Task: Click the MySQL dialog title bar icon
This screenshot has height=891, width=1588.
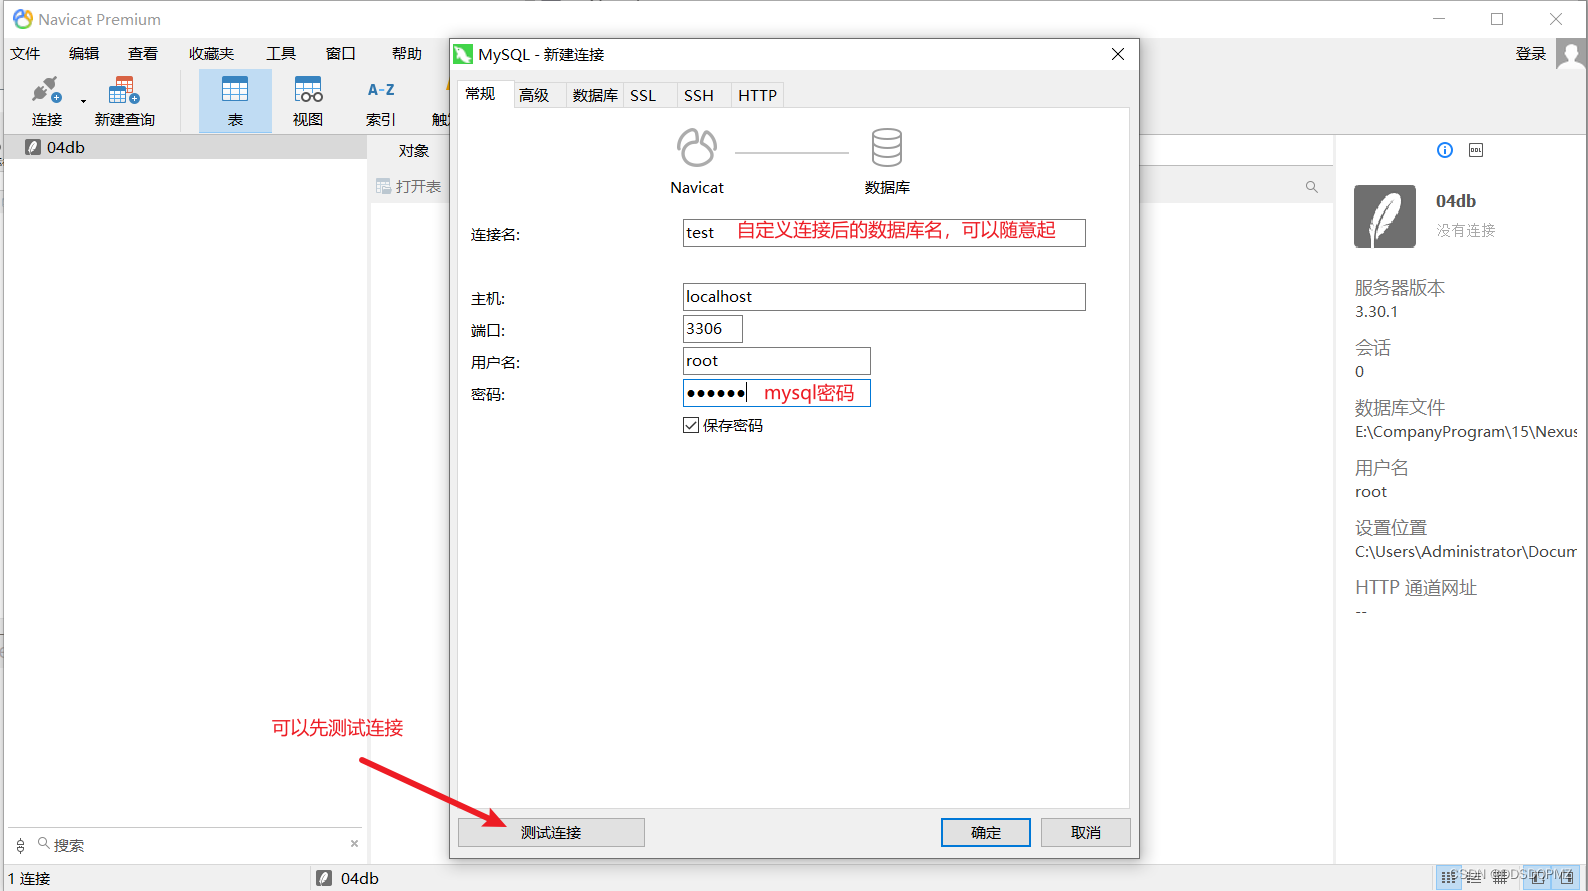Action: pyautogui.click(x=463, y=54)
